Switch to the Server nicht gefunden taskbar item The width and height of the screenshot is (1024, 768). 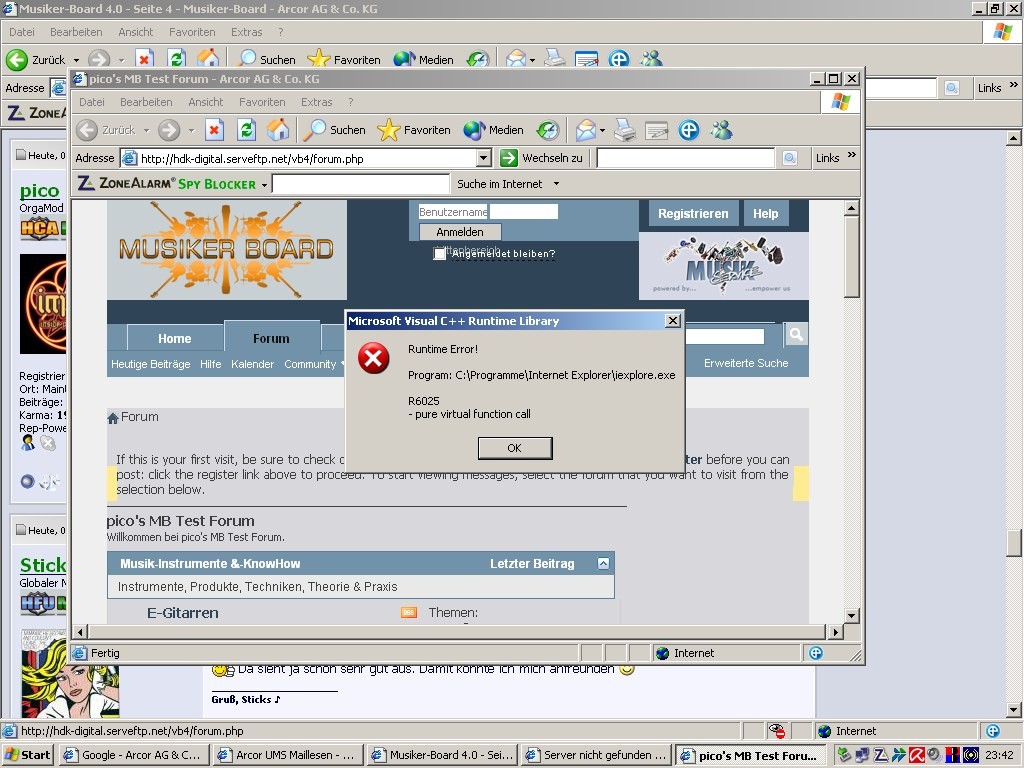tap(596, 755)
